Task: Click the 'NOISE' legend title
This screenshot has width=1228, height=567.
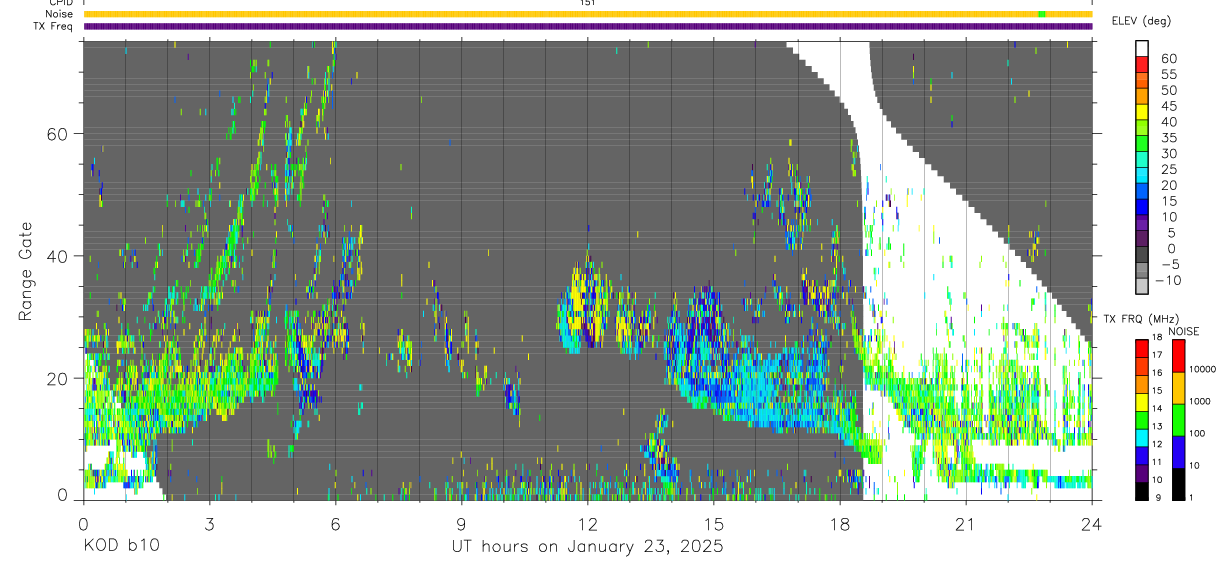Action: (1184, 331)
